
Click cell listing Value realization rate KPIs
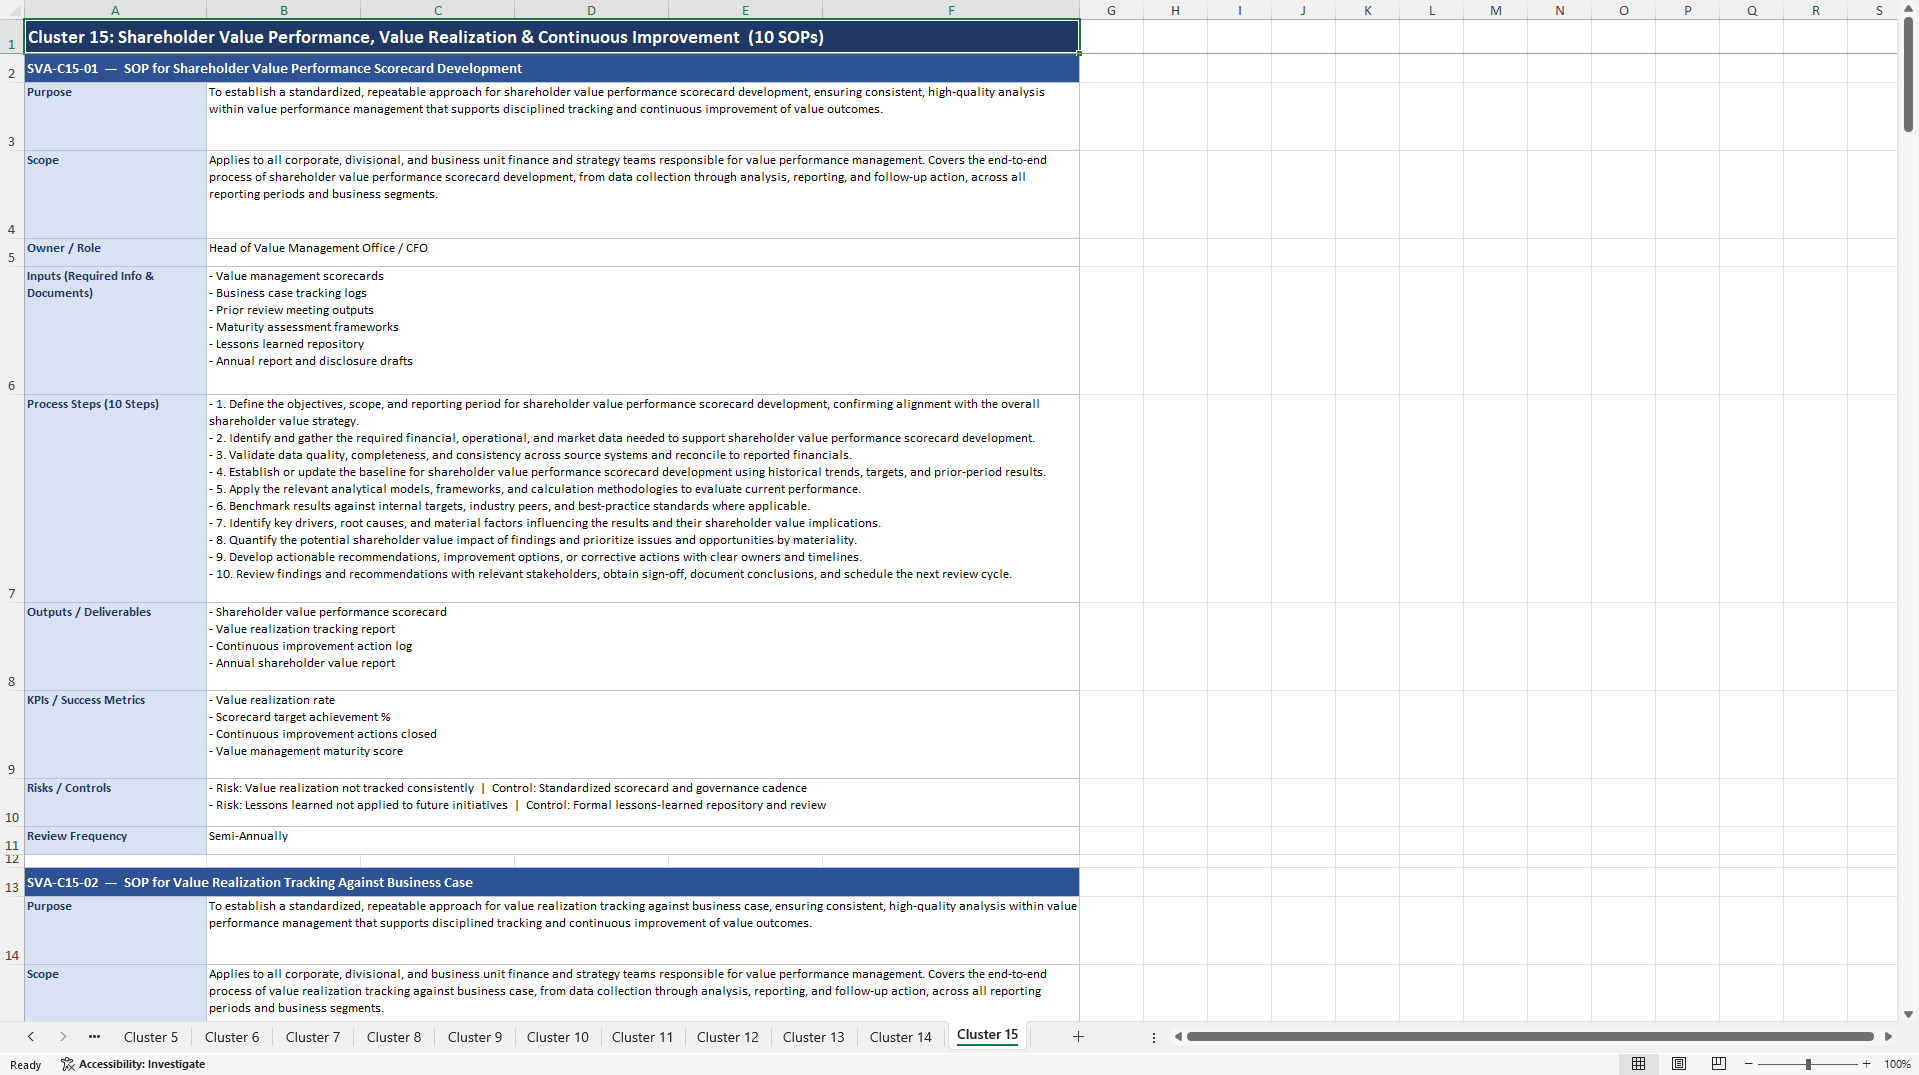coord(643,734)
